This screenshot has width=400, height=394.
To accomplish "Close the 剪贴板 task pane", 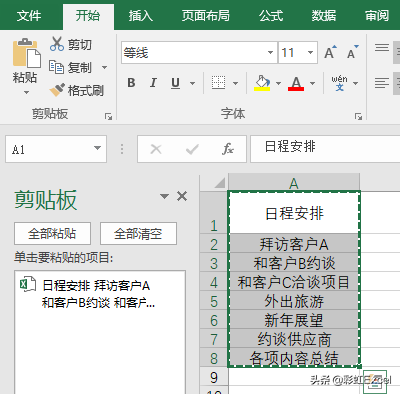I will tap(182, 196).
